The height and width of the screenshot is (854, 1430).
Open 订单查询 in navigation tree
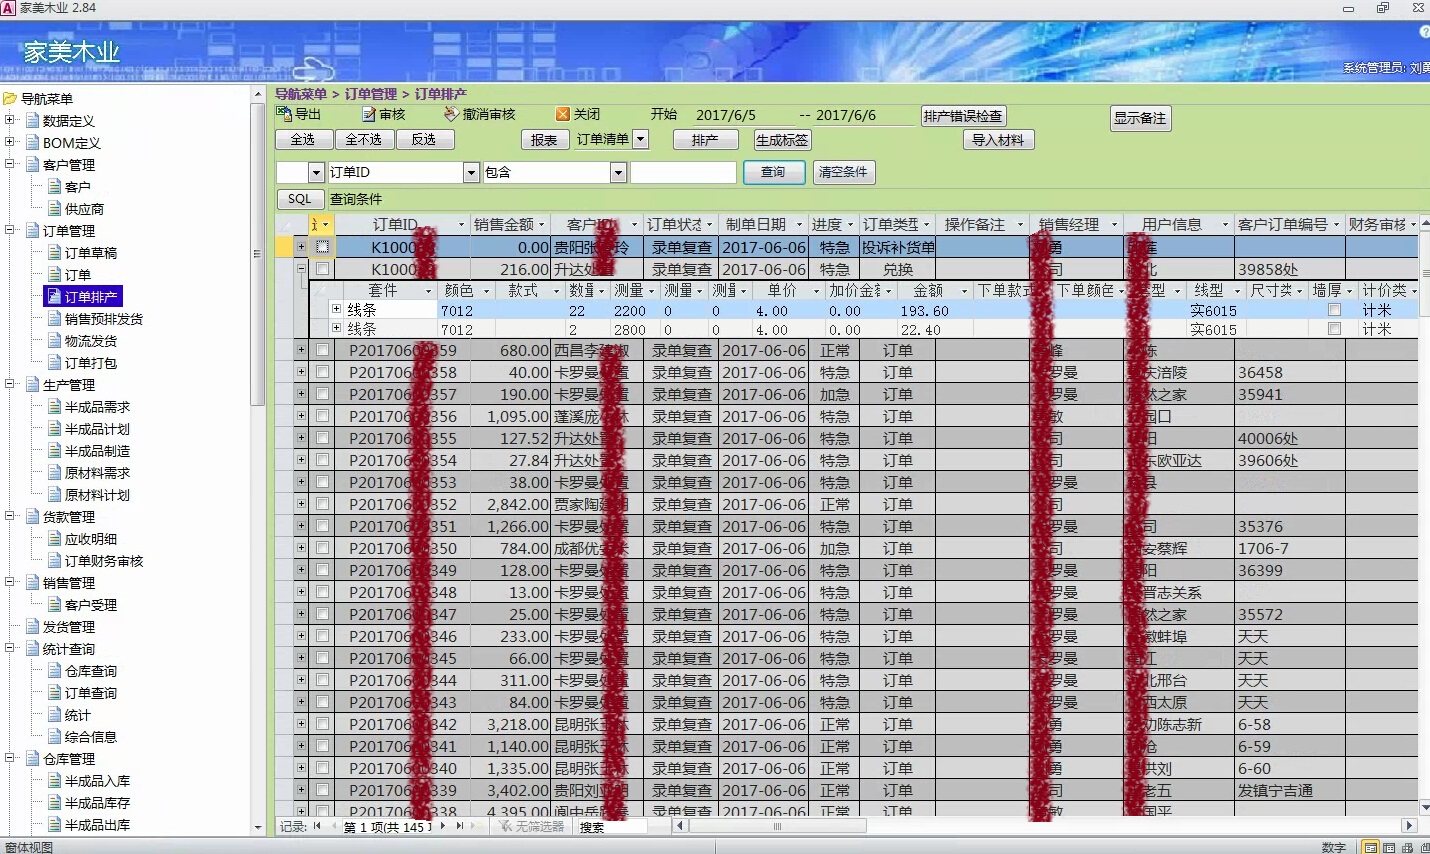tap(91, 693)
